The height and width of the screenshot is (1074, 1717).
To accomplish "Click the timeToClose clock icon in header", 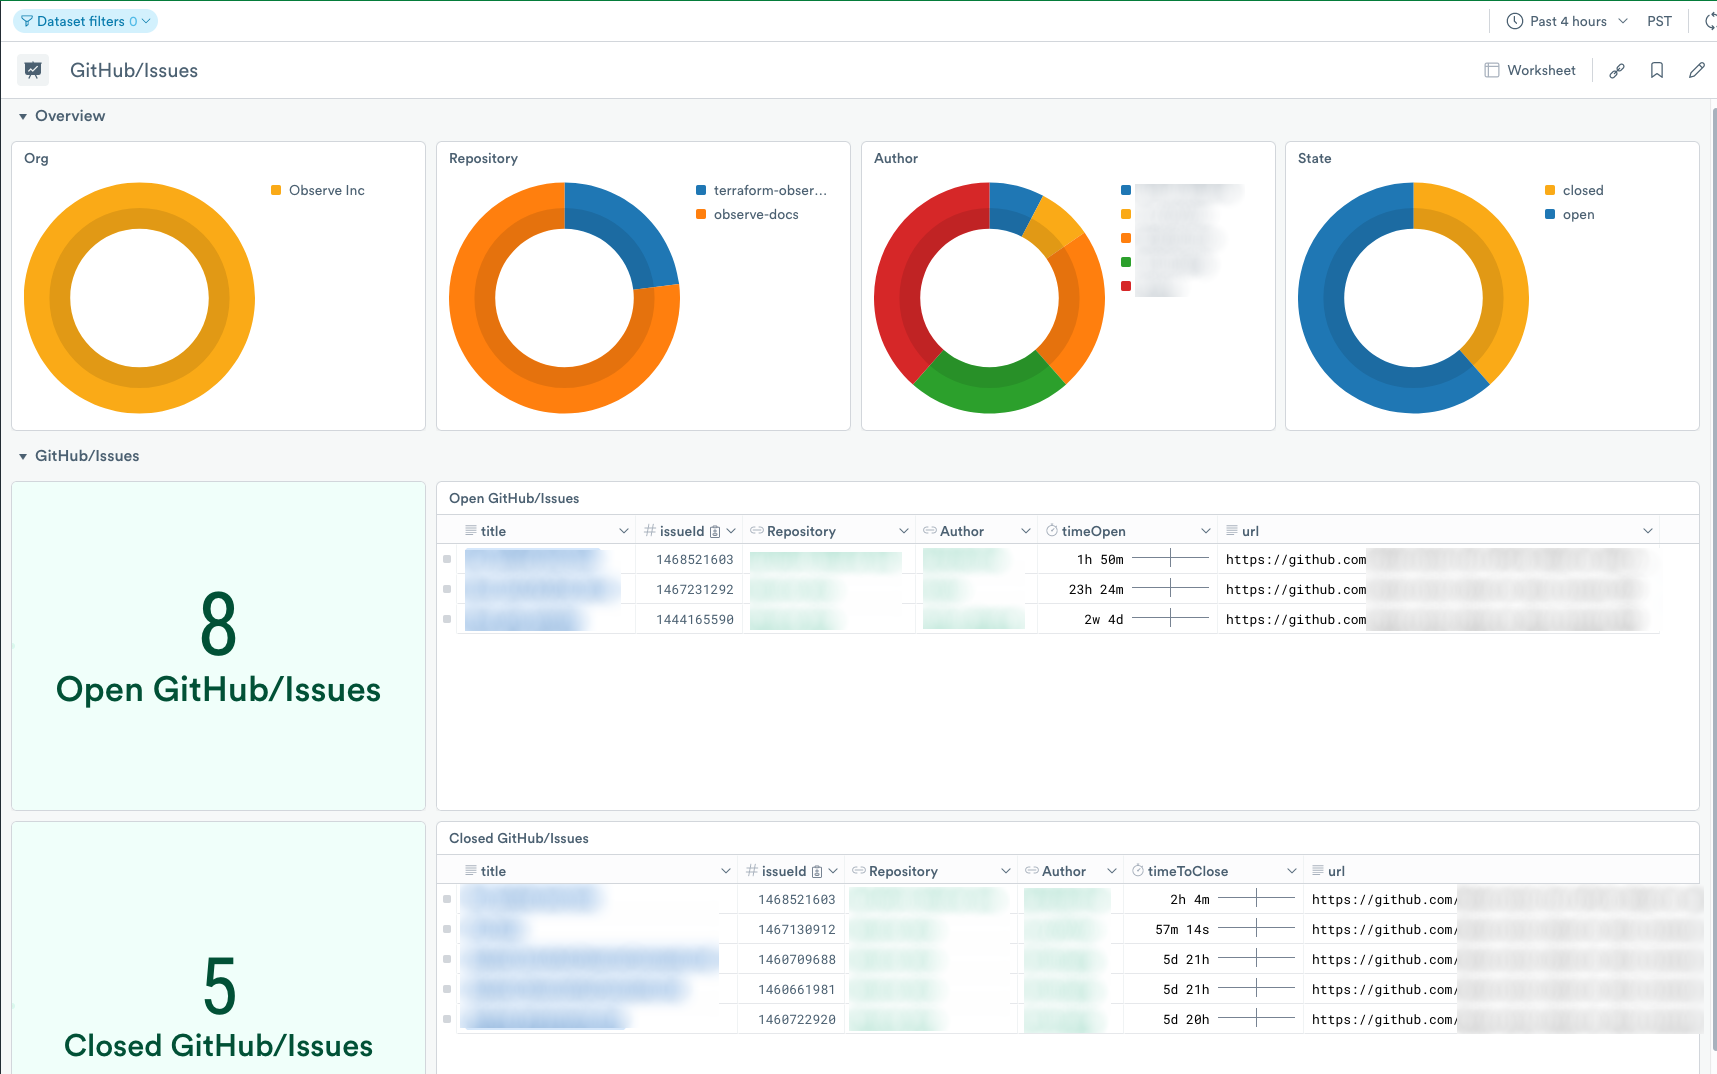I will pyautogui.click(x=1138, y=871).
